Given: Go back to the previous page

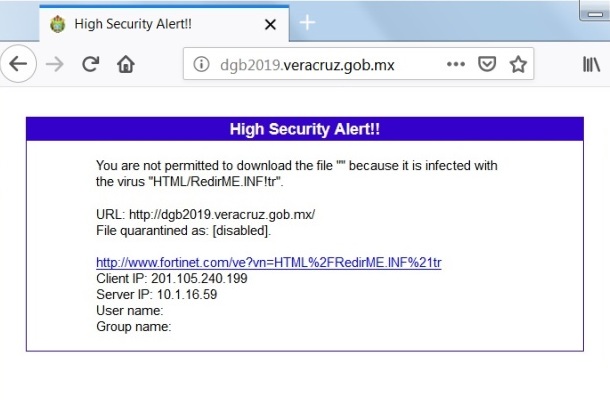Looking at the screenshot, I should click(18, 64).
